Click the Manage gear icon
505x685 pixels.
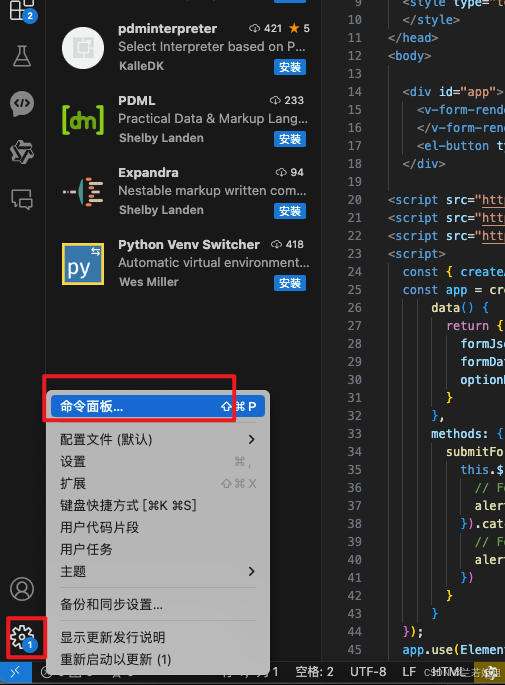[x=23, y=637]
